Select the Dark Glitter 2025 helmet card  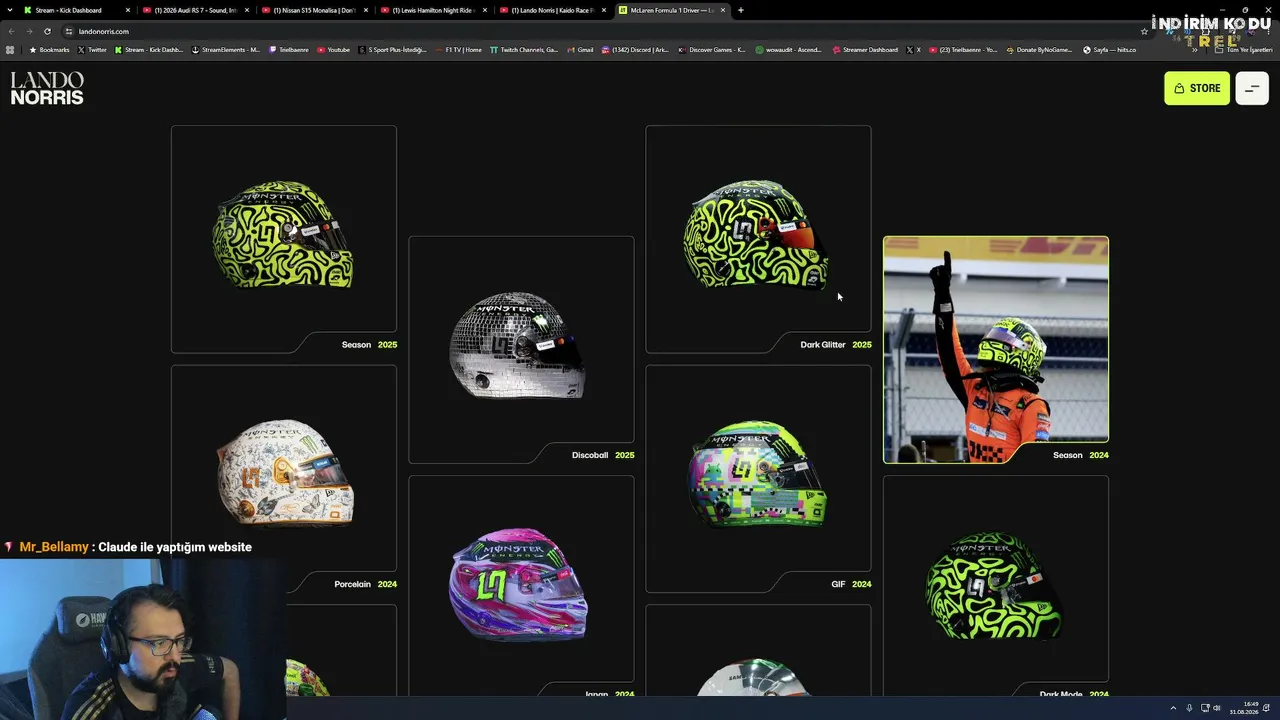click(758, 239)
